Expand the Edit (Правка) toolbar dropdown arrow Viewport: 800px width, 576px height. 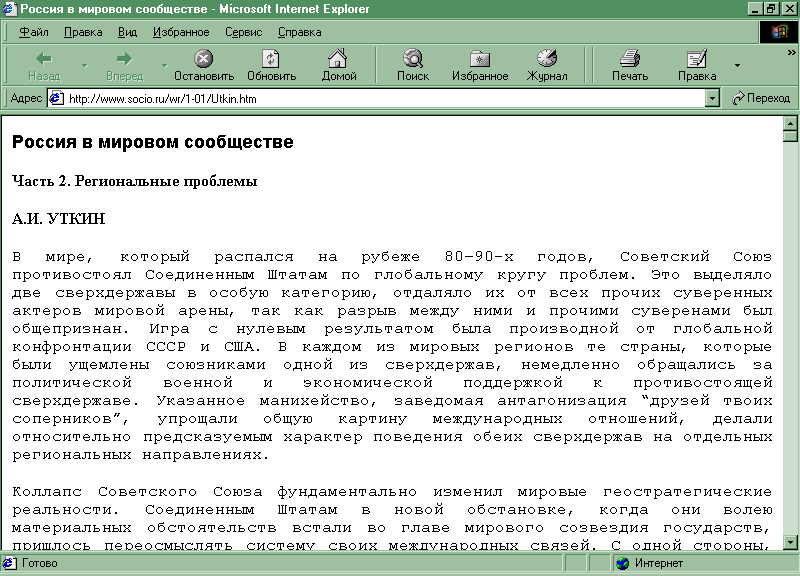(x=737, y=66)
